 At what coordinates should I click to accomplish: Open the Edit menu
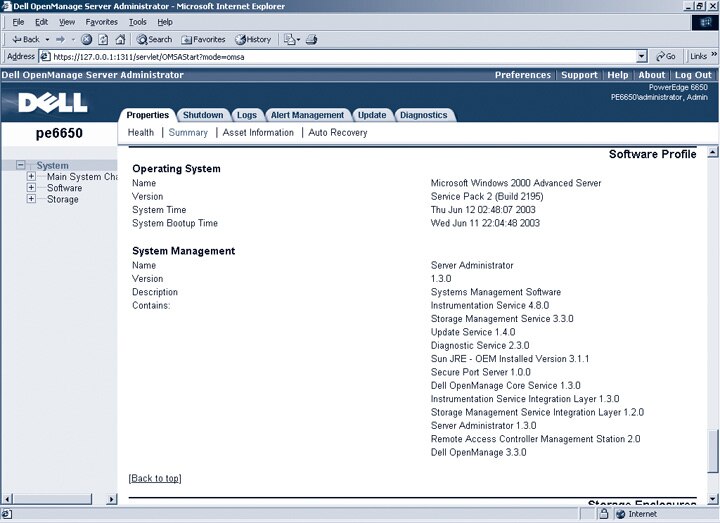tap(41, 22)
